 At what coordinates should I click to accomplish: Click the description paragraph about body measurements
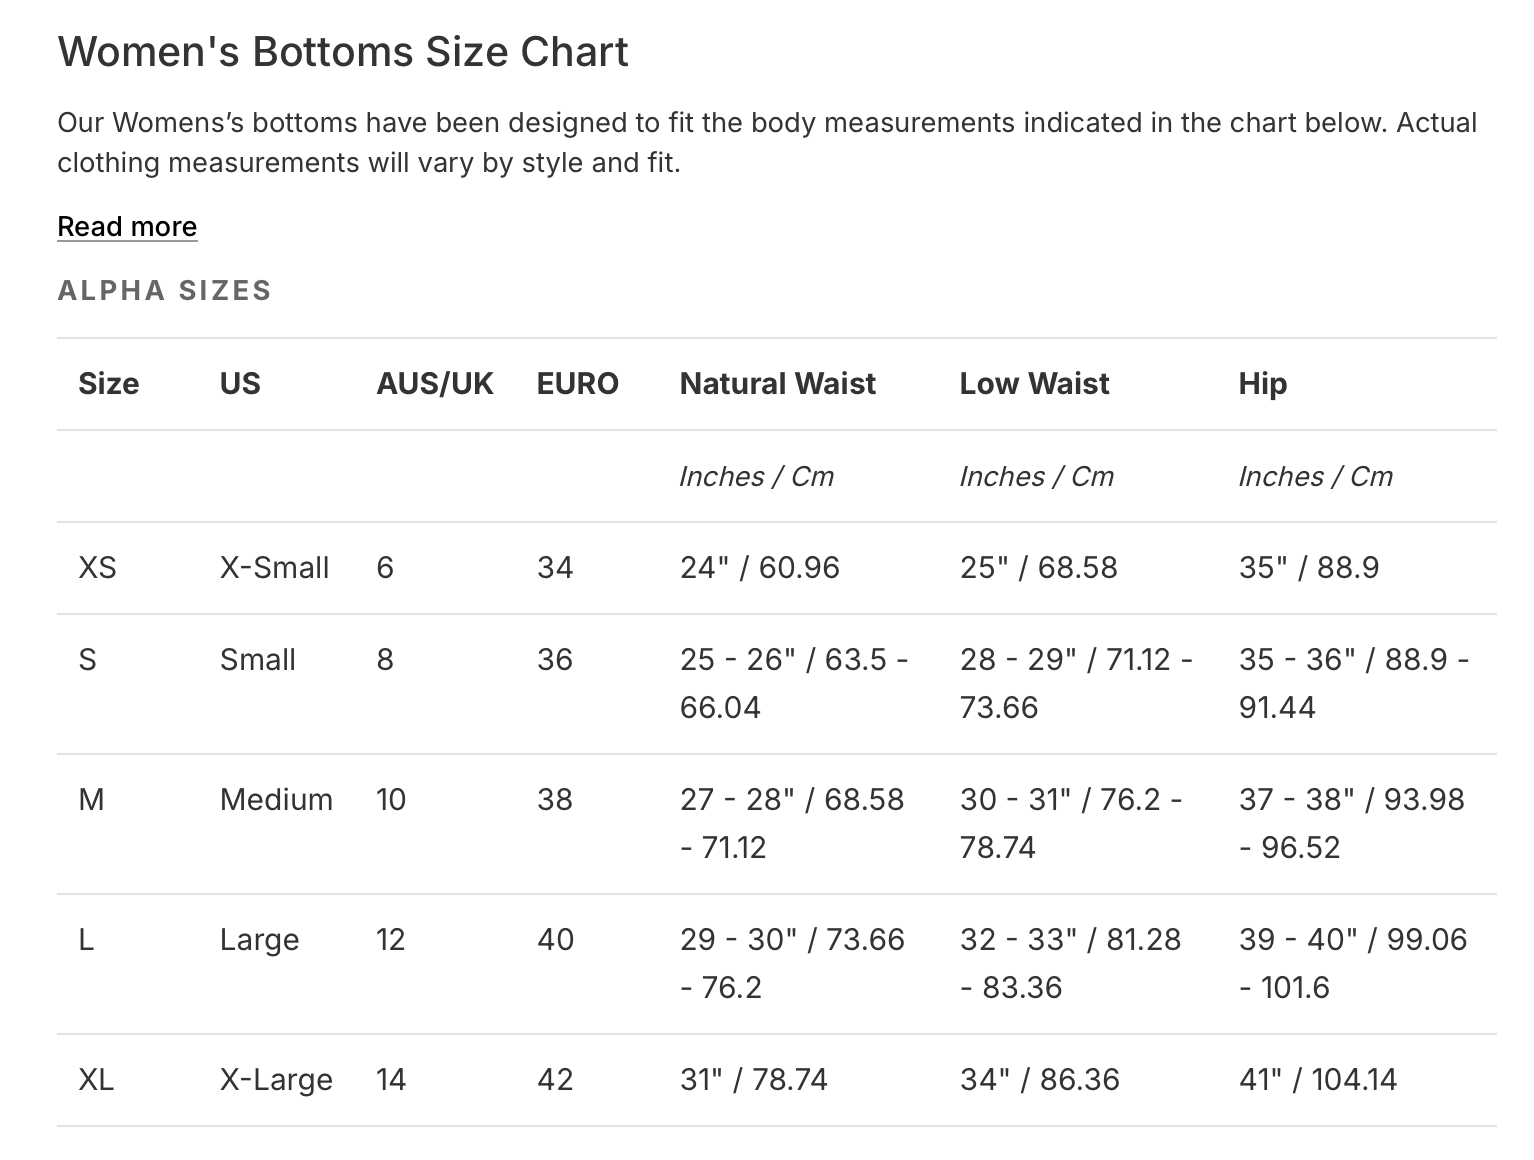pyautogui.click(x=766, y=142)
